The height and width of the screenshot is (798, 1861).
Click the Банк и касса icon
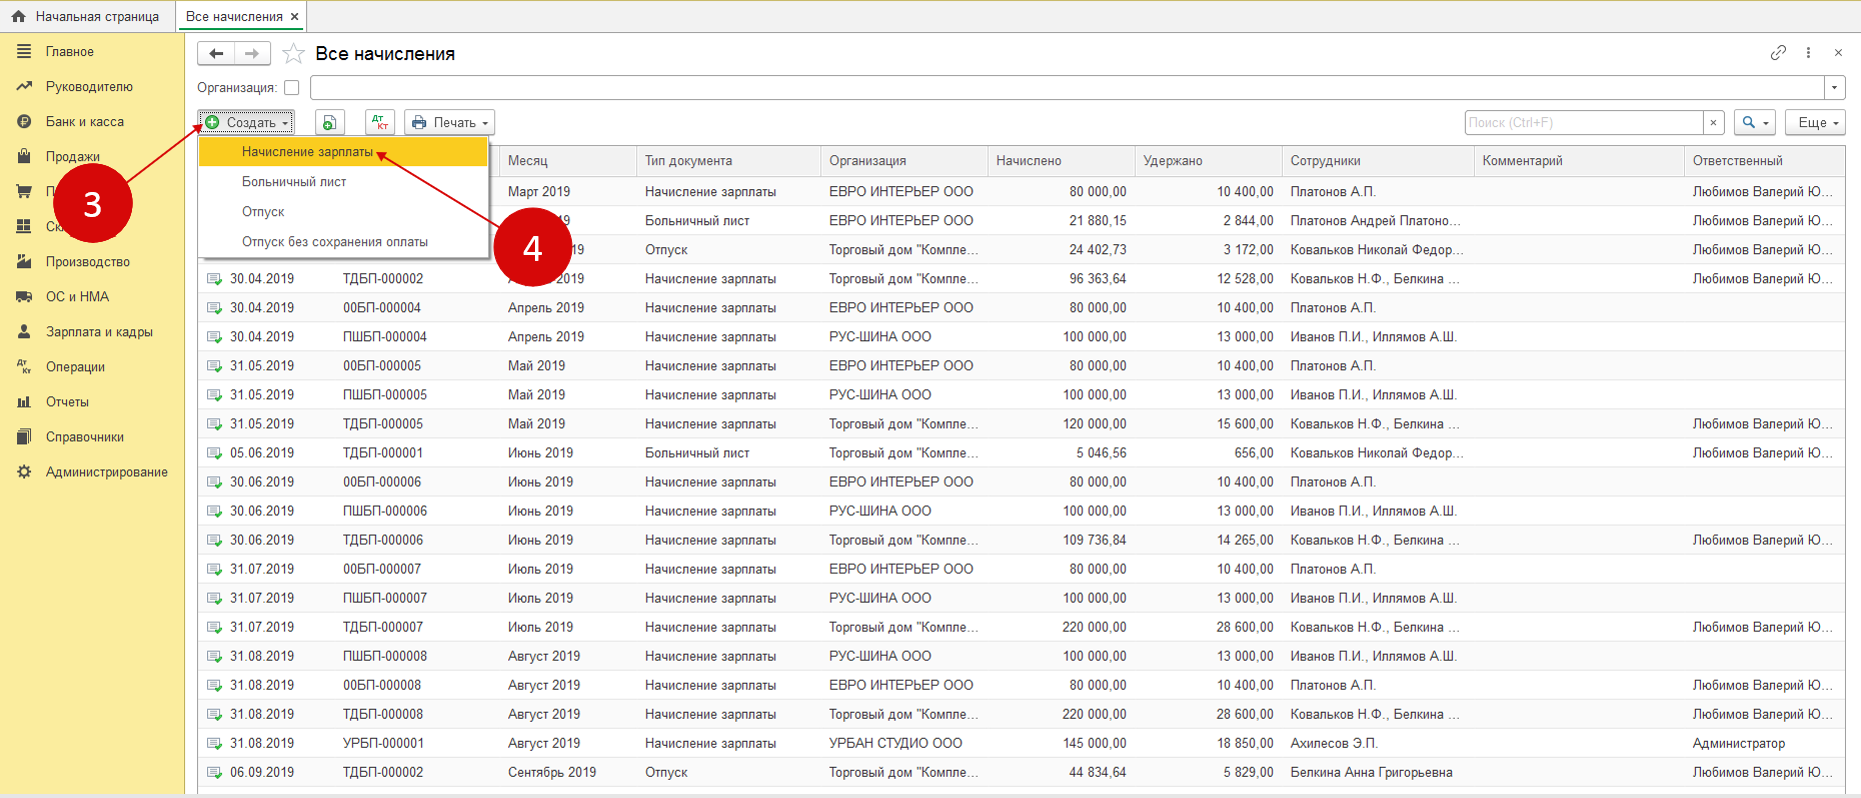pyautogui.click(x=24, y=121)
